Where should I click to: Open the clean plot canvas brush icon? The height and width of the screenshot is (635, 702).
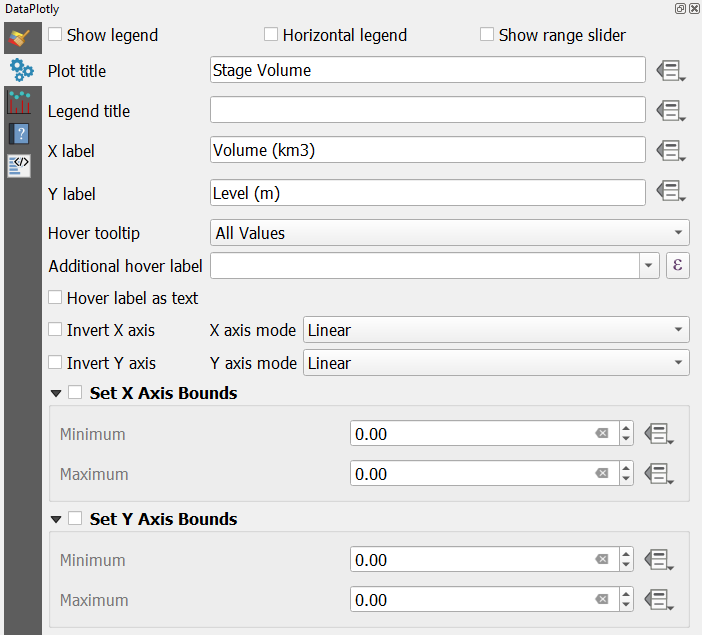pos(20,39)
